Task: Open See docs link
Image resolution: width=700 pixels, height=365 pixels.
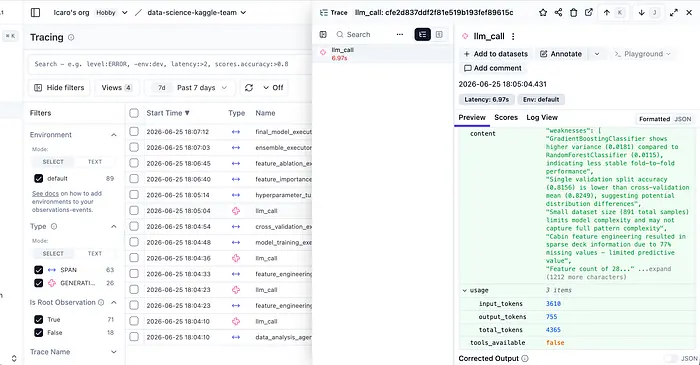Action: 46,194
